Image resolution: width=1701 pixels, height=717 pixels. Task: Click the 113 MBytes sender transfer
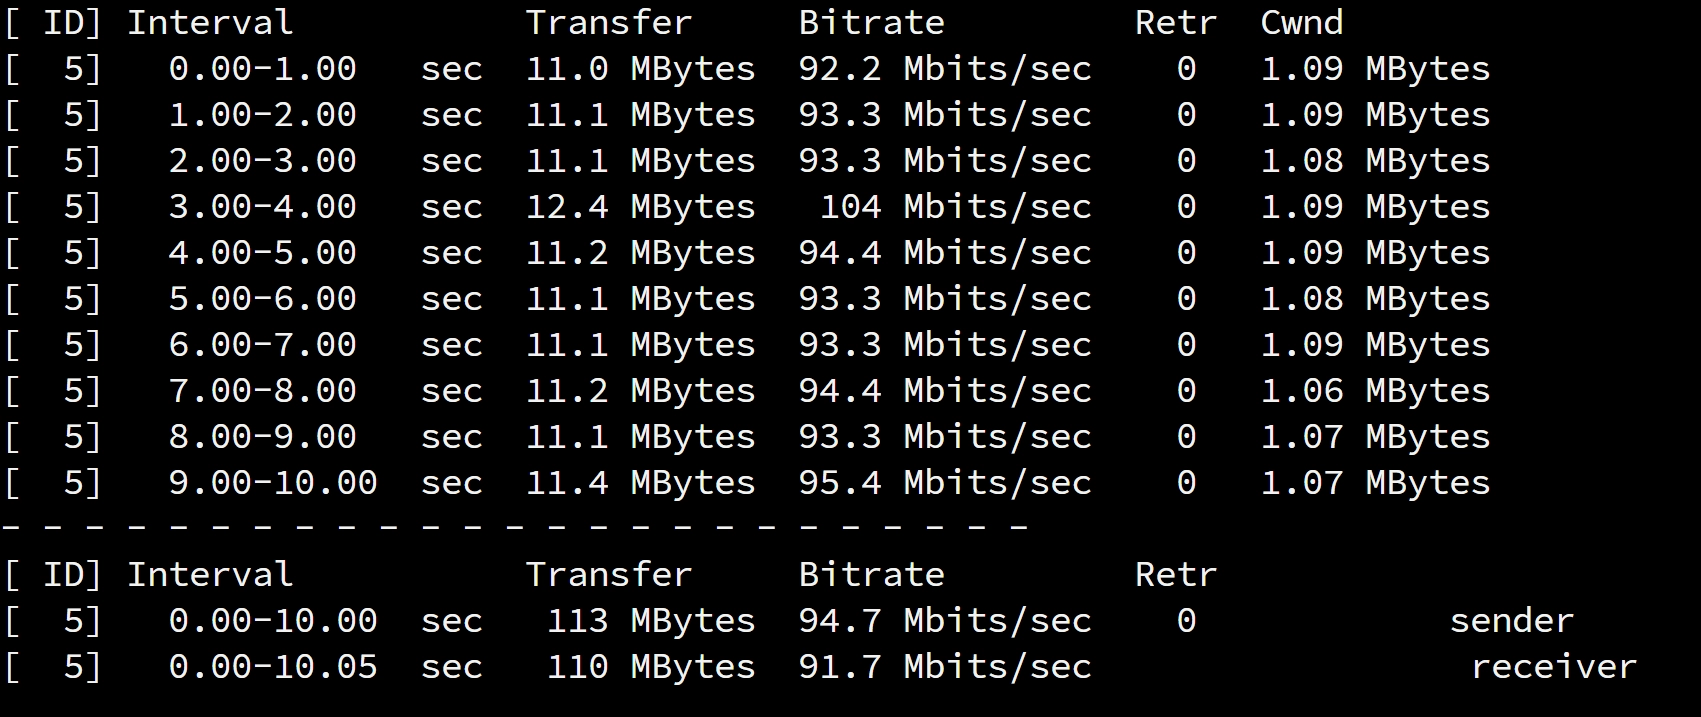651,620
